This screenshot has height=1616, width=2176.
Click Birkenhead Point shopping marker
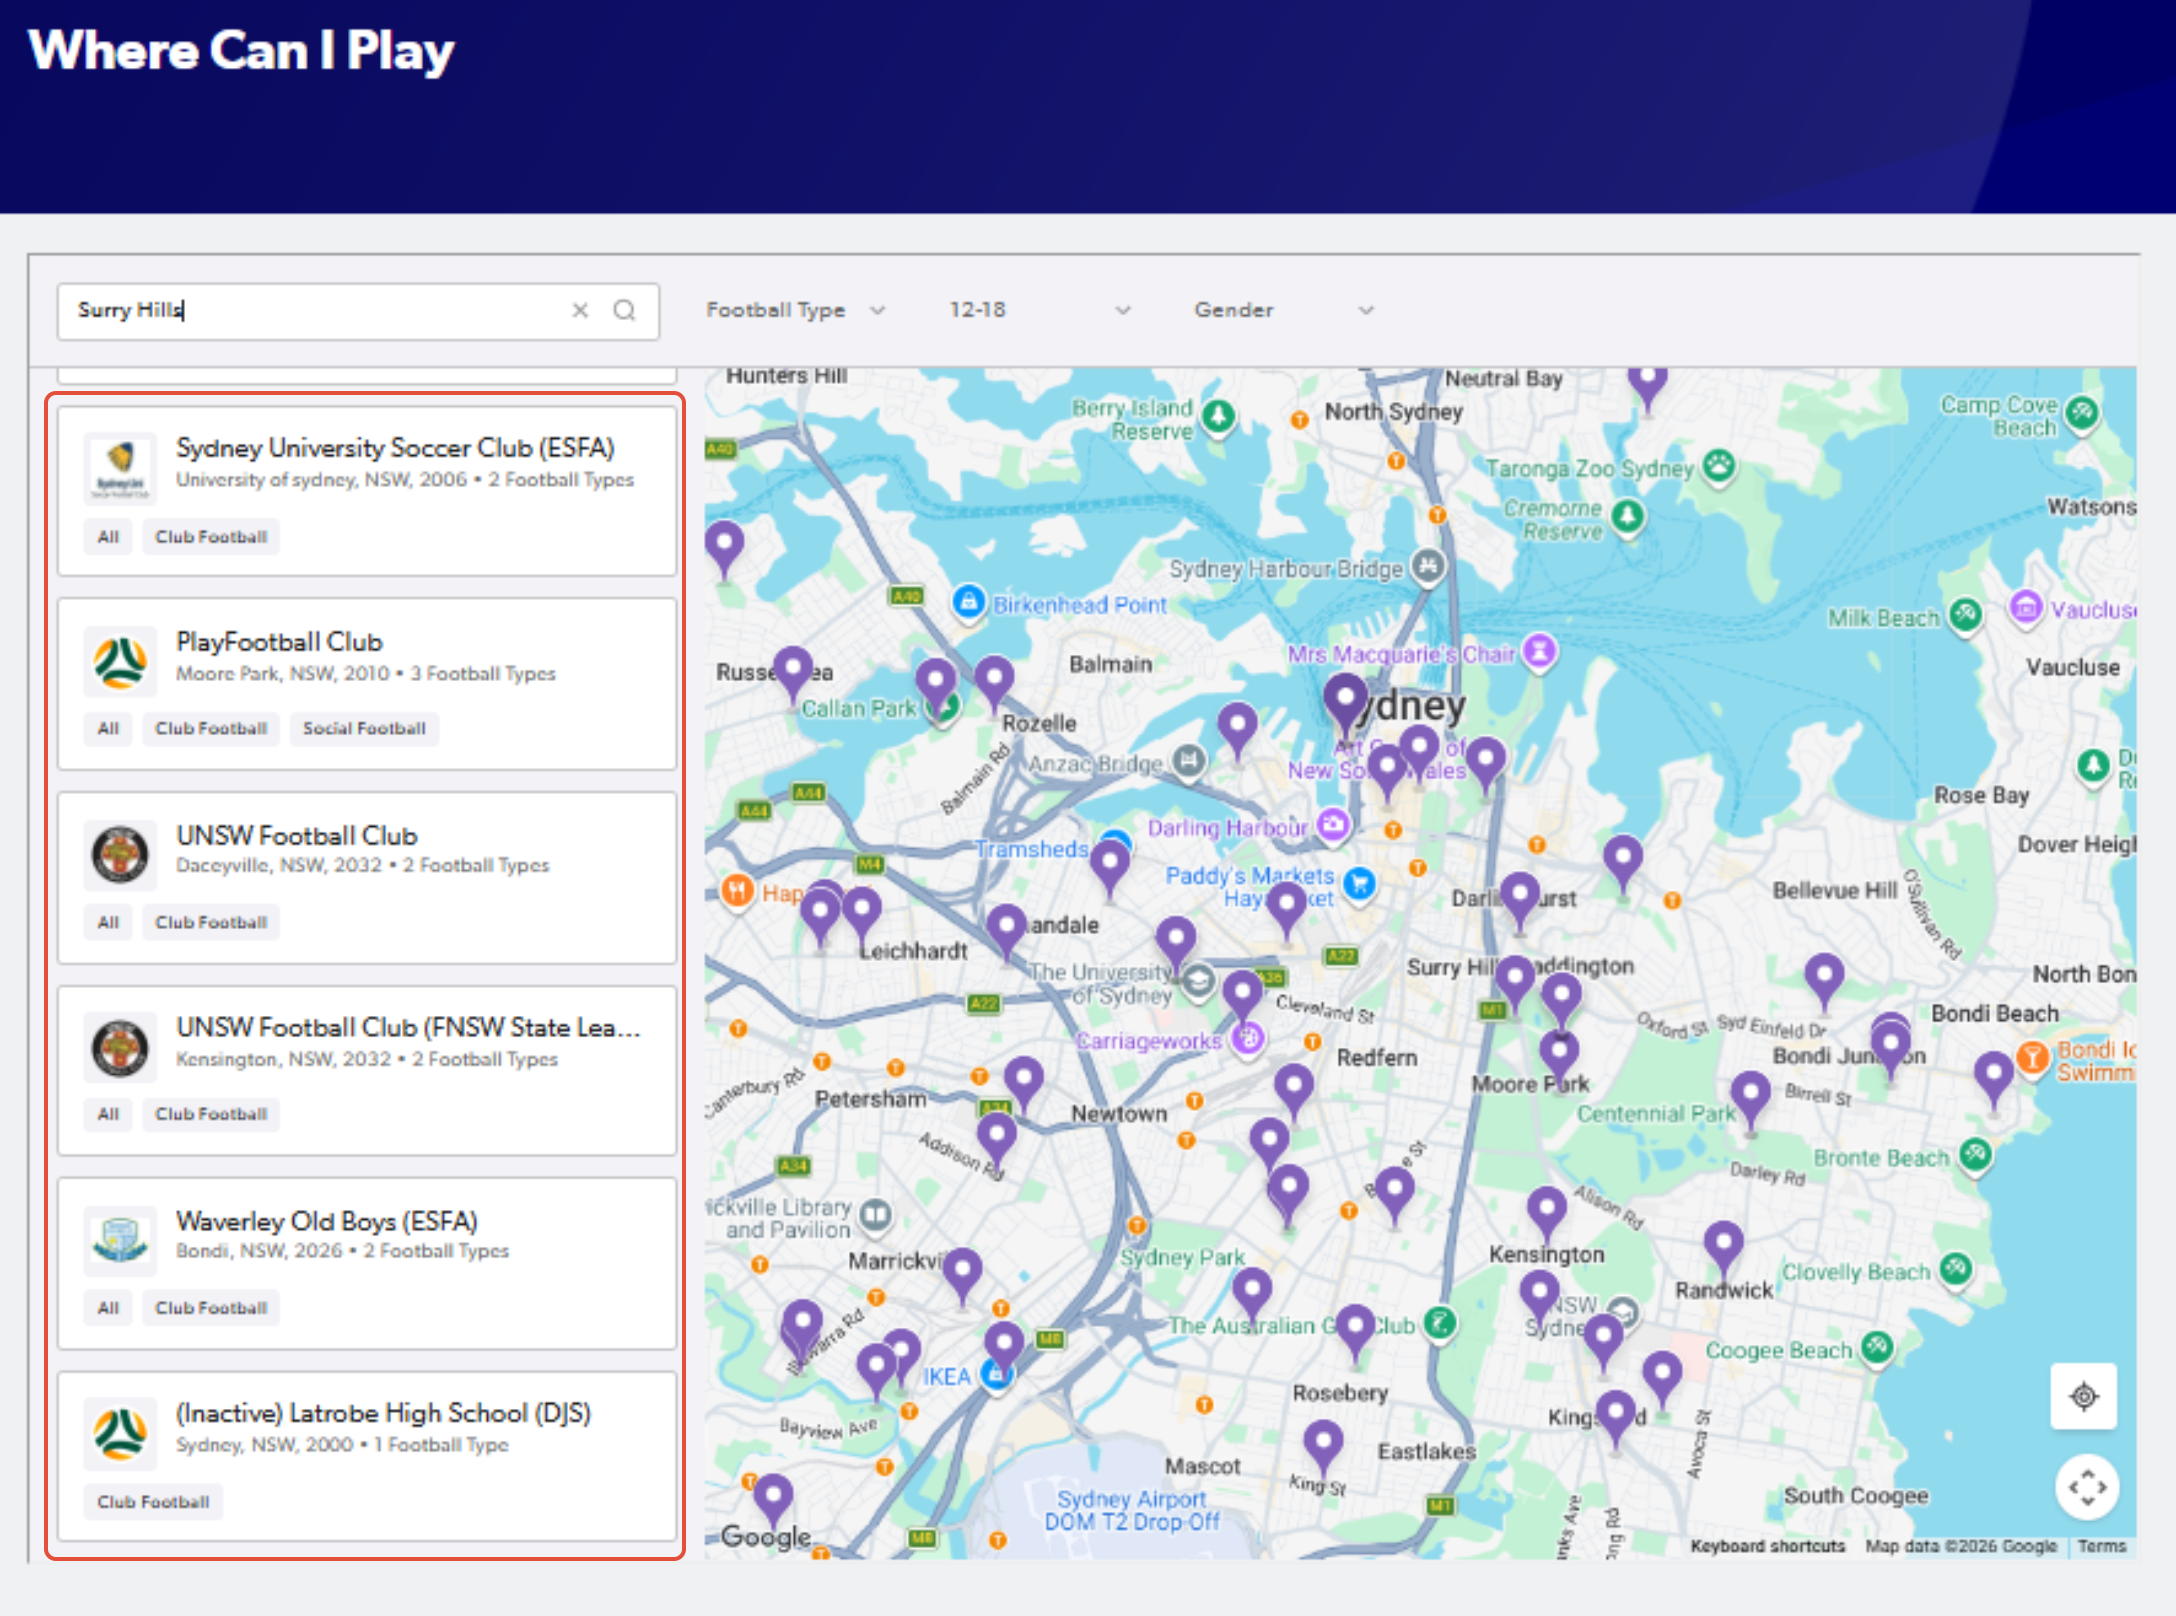click(x=968, y=603)
